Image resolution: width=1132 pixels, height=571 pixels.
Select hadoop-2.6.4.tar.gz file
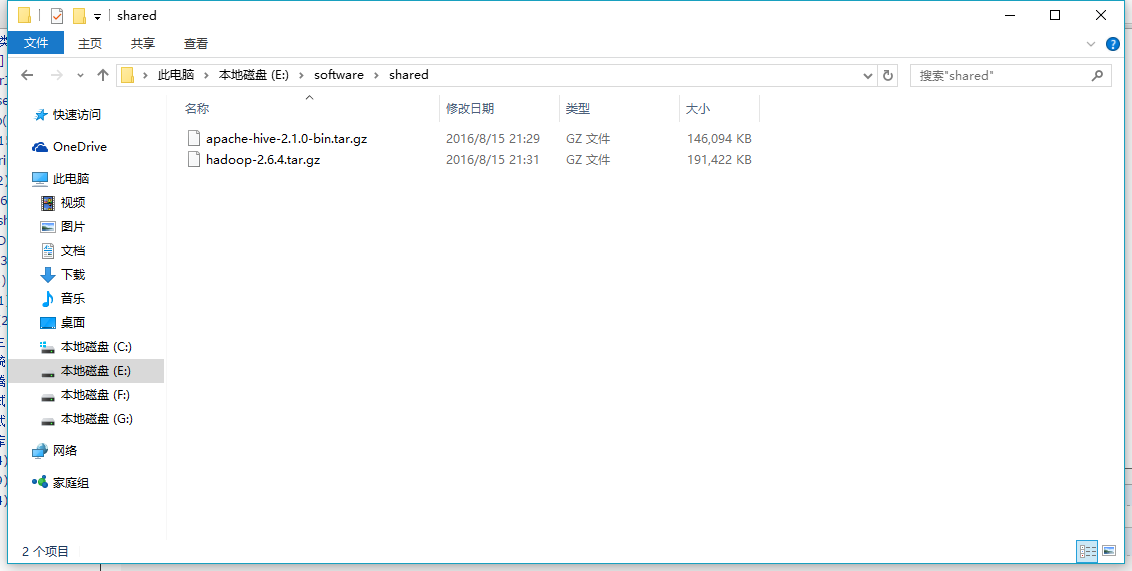click(263, 160)
